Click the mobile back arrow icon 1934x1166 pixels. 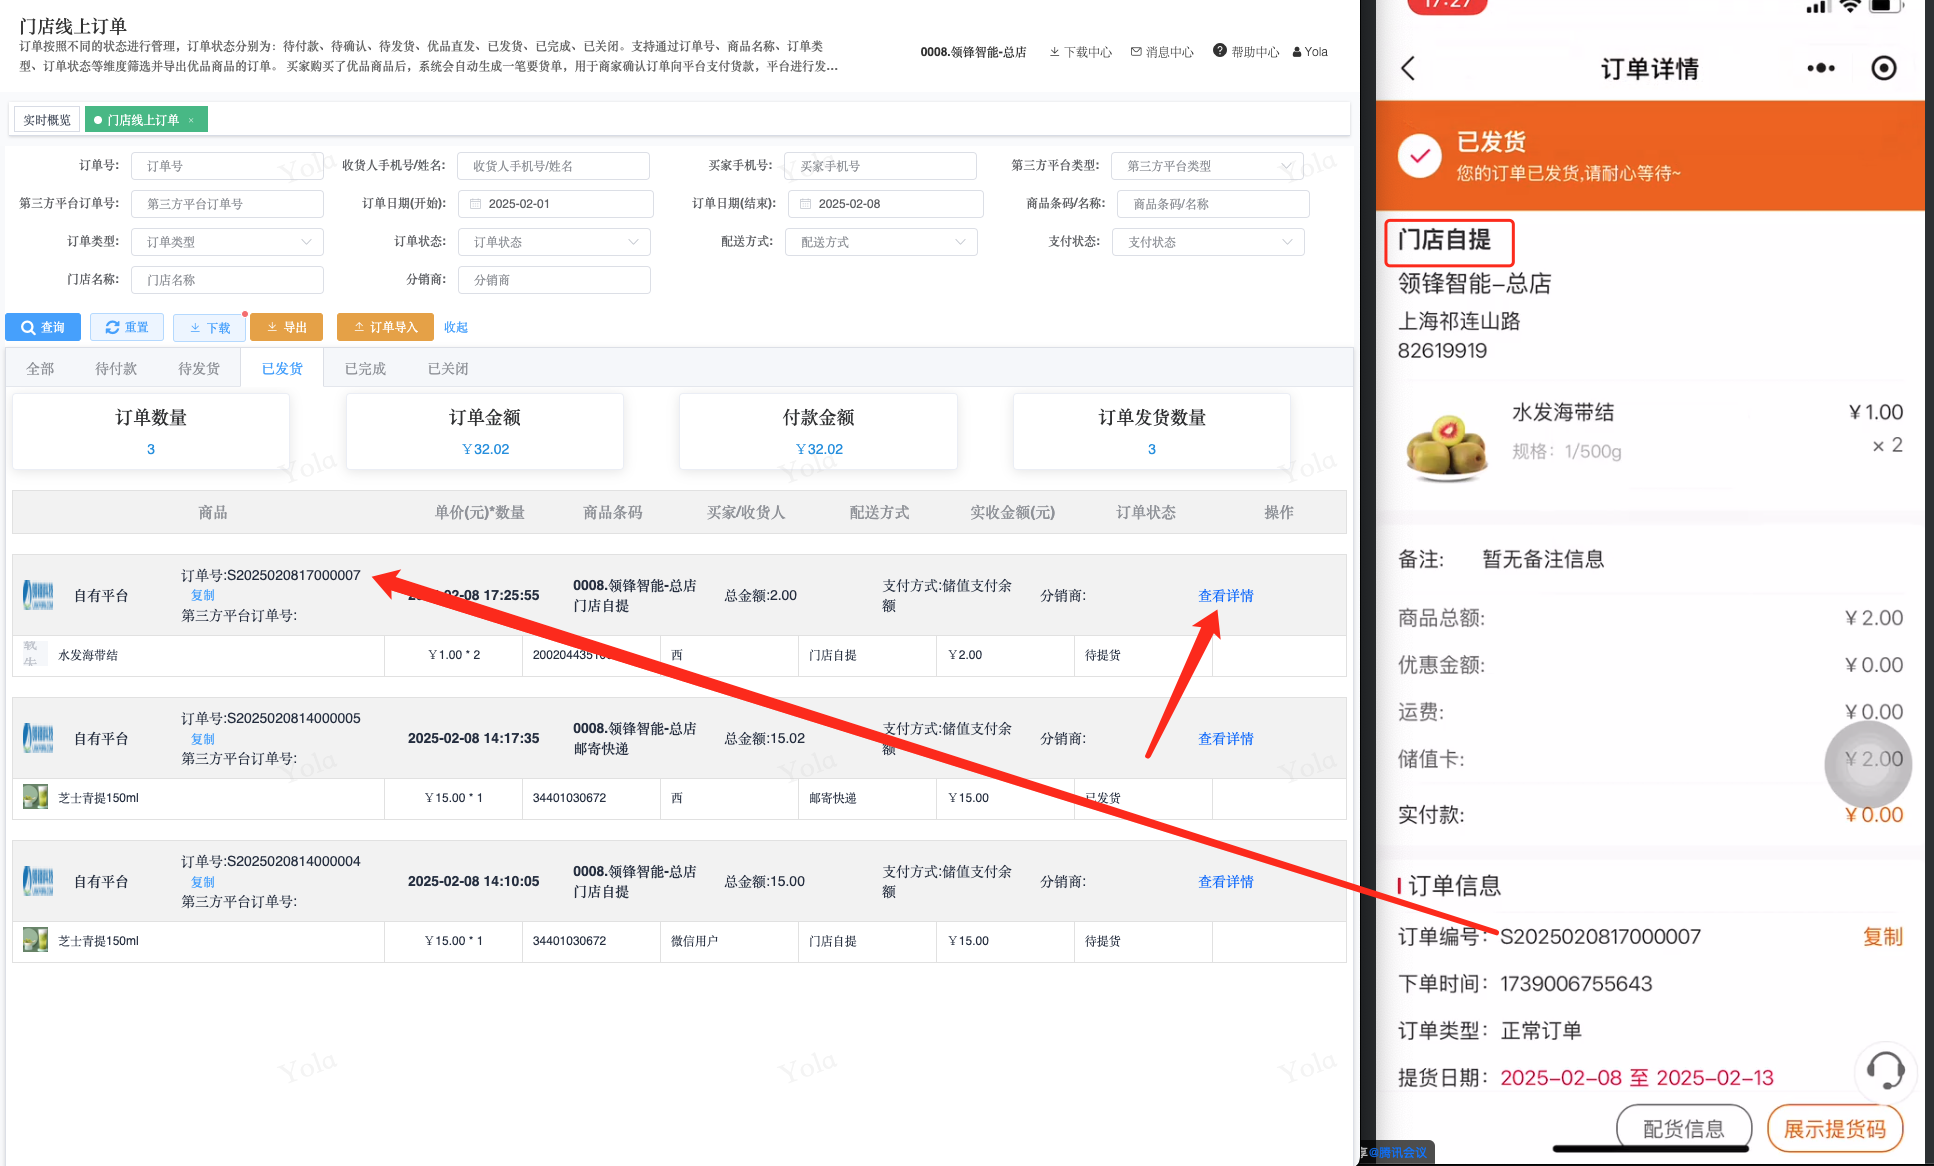click(1408, 69)
